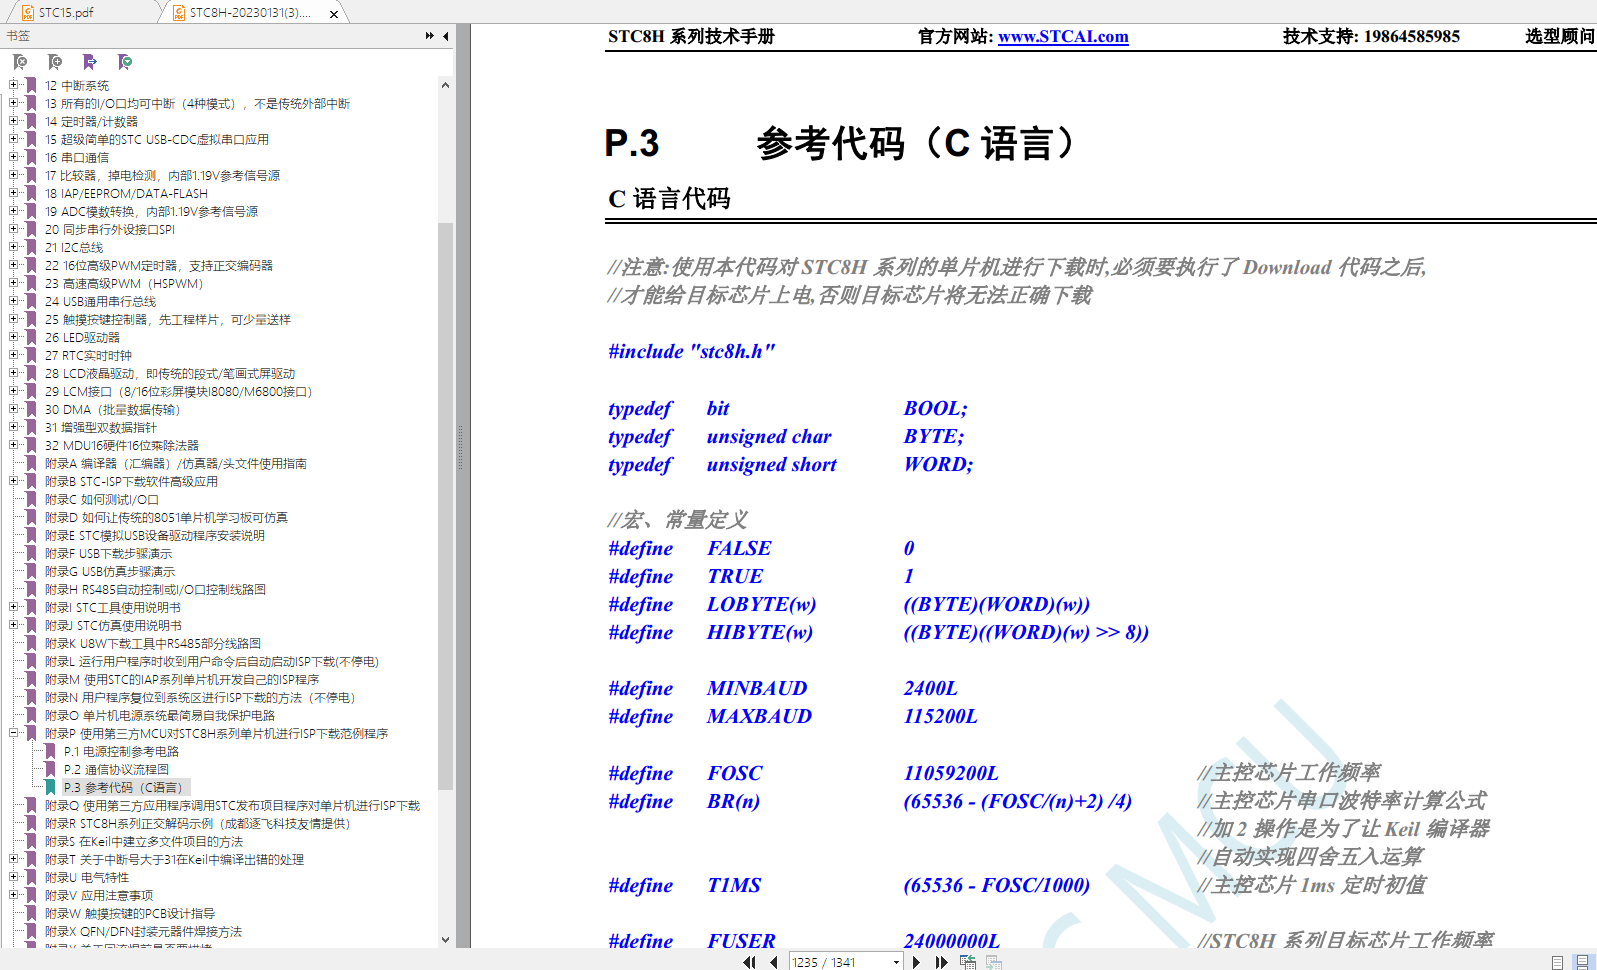Click the bookmarks panel scrollbar thumb
Image resolution: width=1597 pixels, height=970 pixels.
pyautogui.click(x=445, y=505)
